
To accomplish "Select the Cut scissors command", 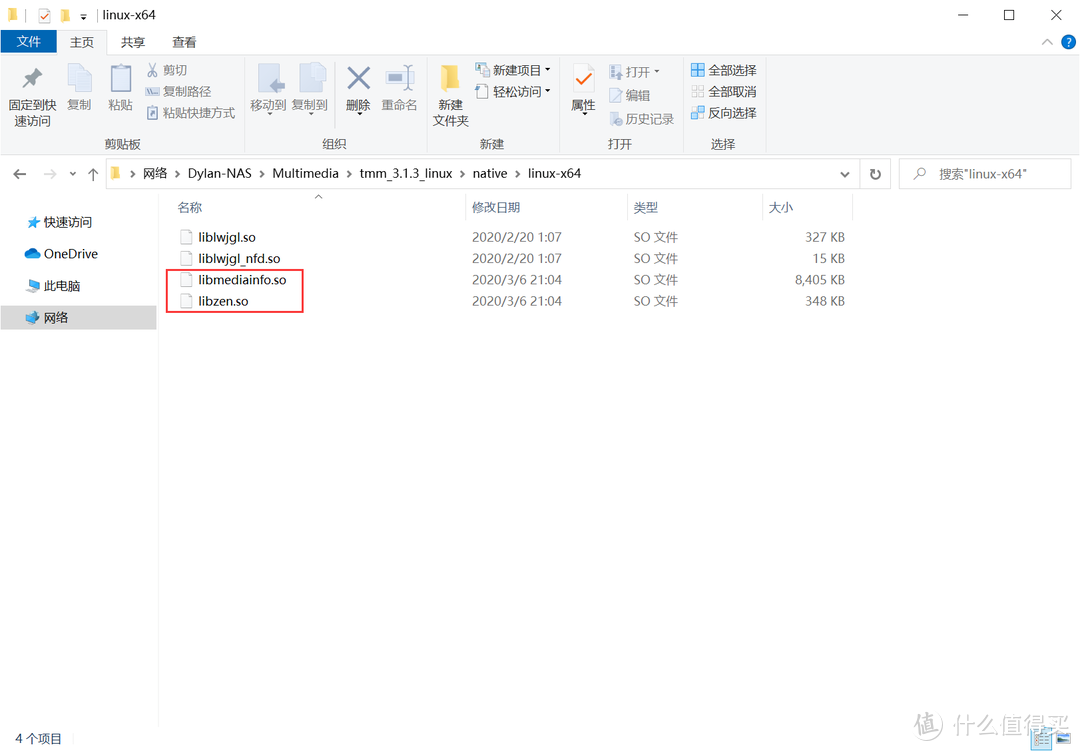I will [167, 70].
